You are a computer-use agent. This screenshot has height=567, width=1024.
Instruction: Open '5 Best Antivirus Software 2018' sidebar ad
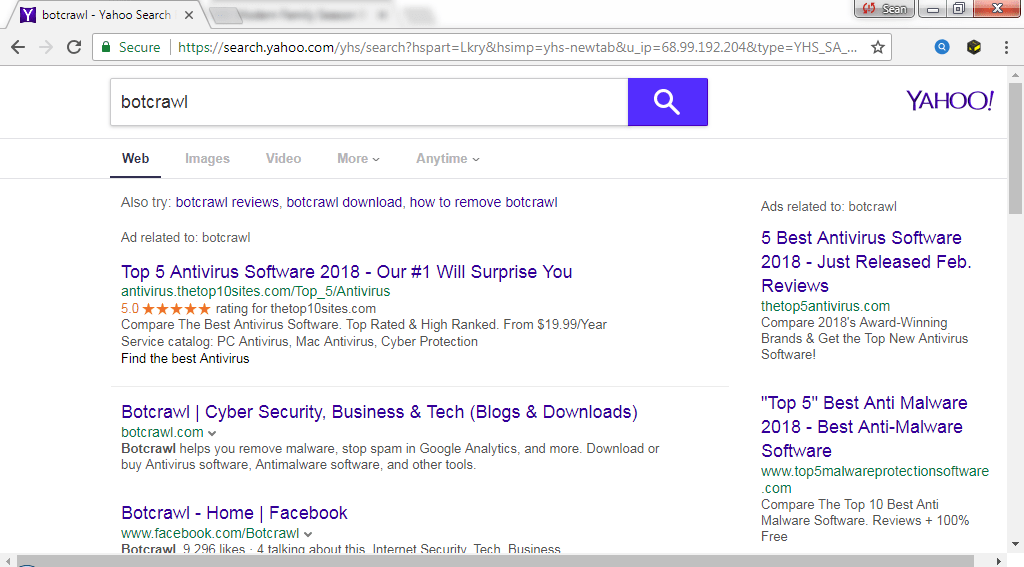coord(866,262)
